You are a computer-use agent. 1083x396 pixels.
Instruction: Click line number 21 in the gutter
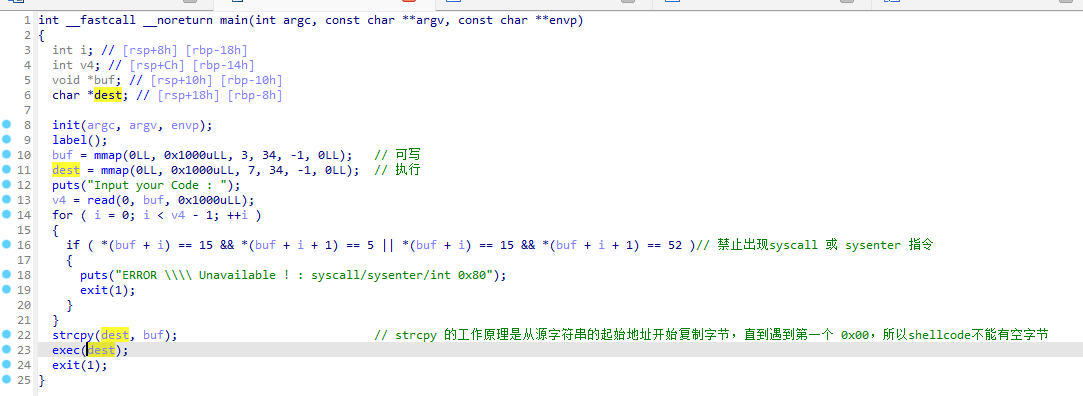(x=24, y=320)
